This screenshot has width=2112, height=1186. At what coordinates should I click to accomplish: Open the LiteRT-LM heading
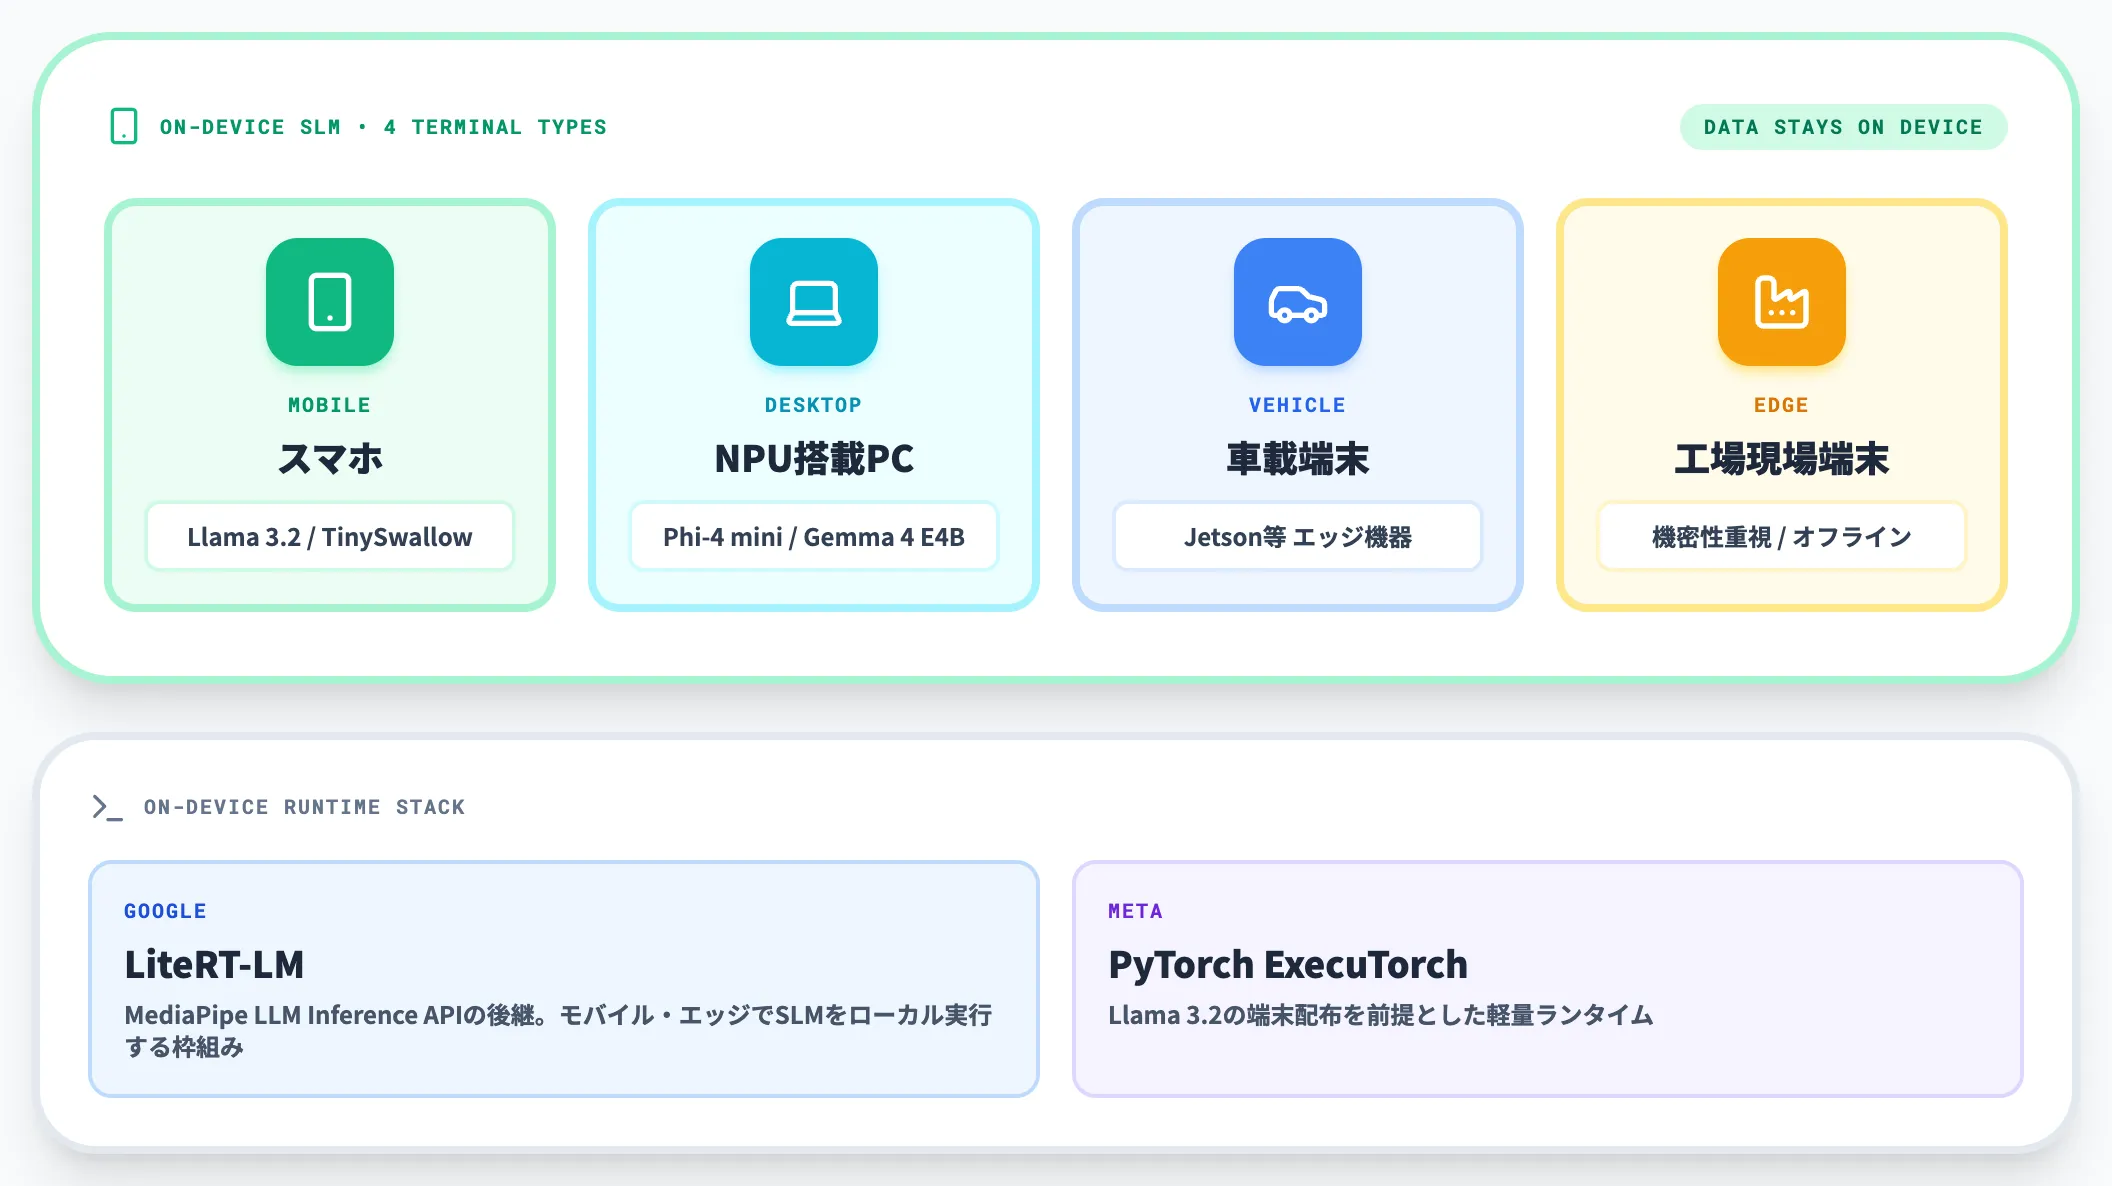[214, 965]
